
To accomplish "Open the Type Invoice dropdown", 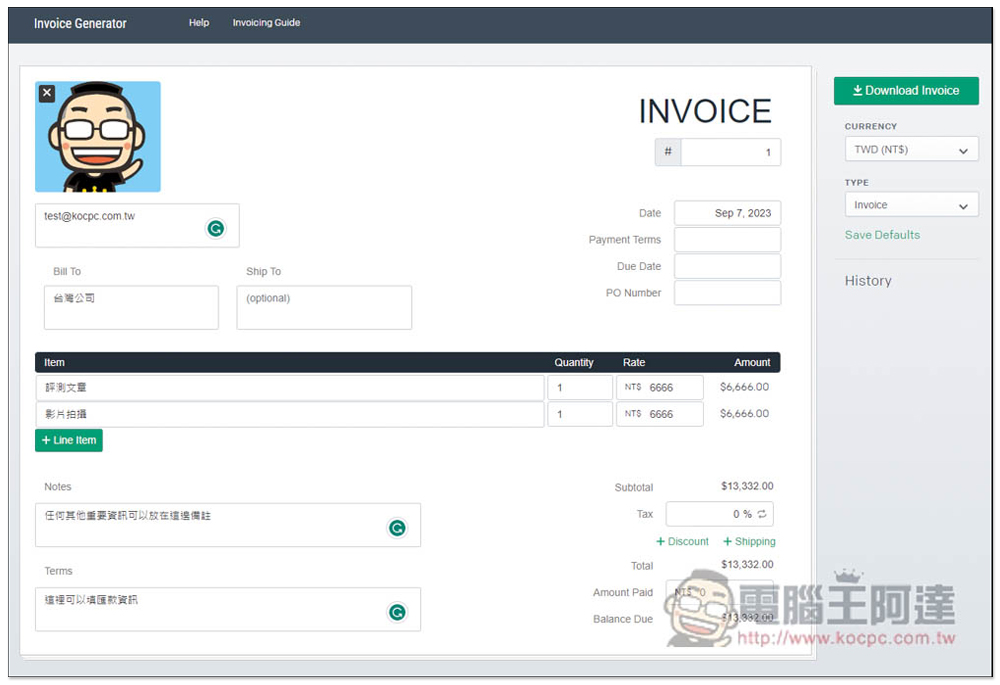I will pyautogui.click(x=911, y=205).
